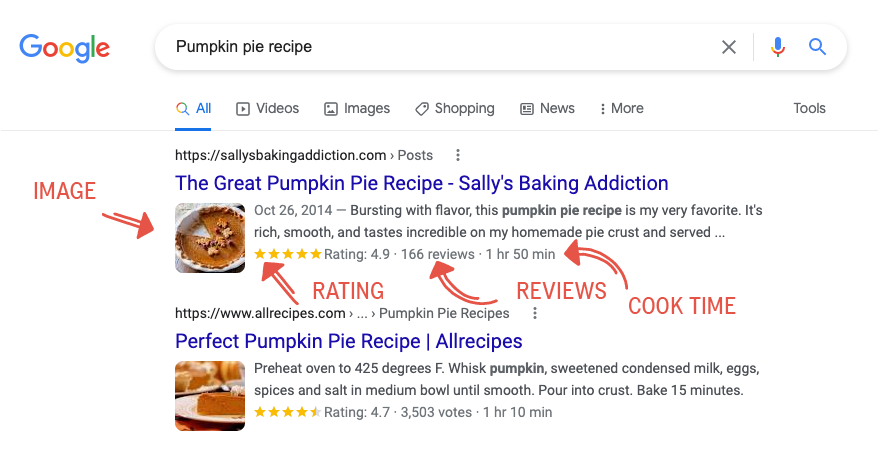Click the five-star rating of Sally's recipe
This screenshot has width=878, height=459.
[288, 254]
